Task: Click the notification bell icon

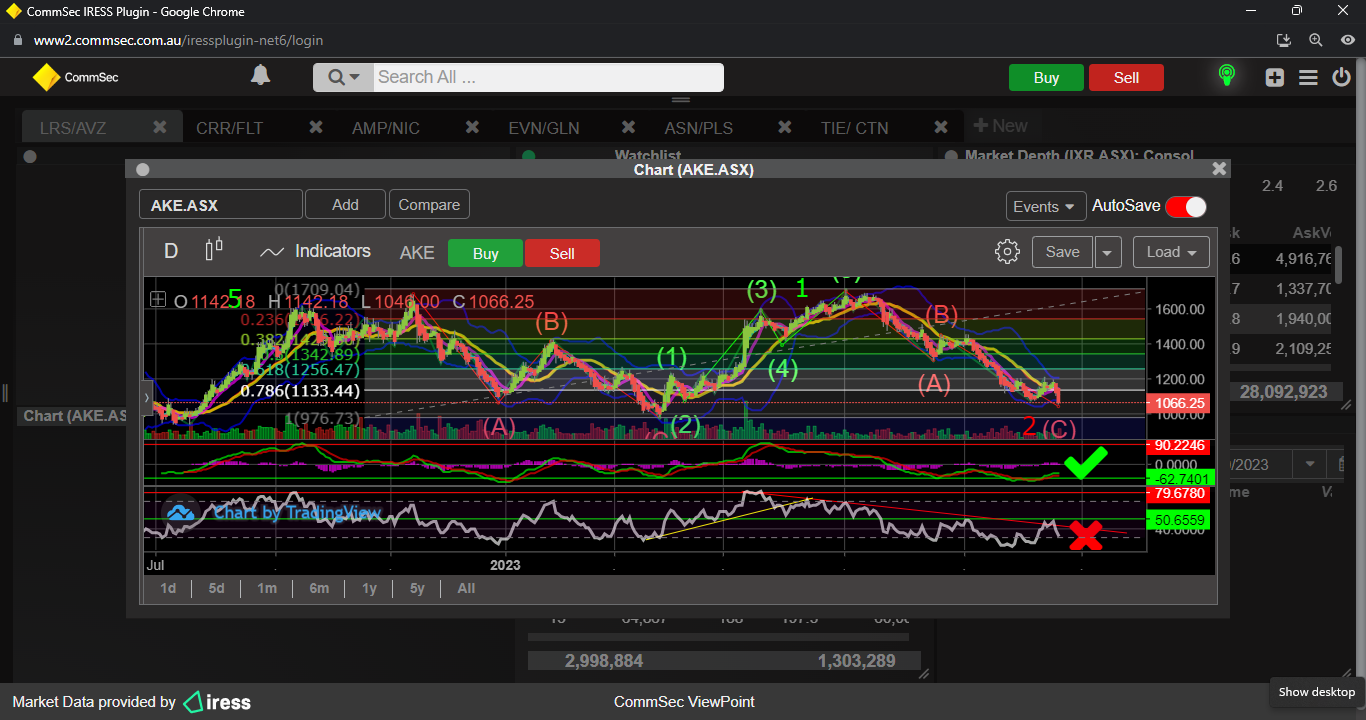Action: coord(260,76)
